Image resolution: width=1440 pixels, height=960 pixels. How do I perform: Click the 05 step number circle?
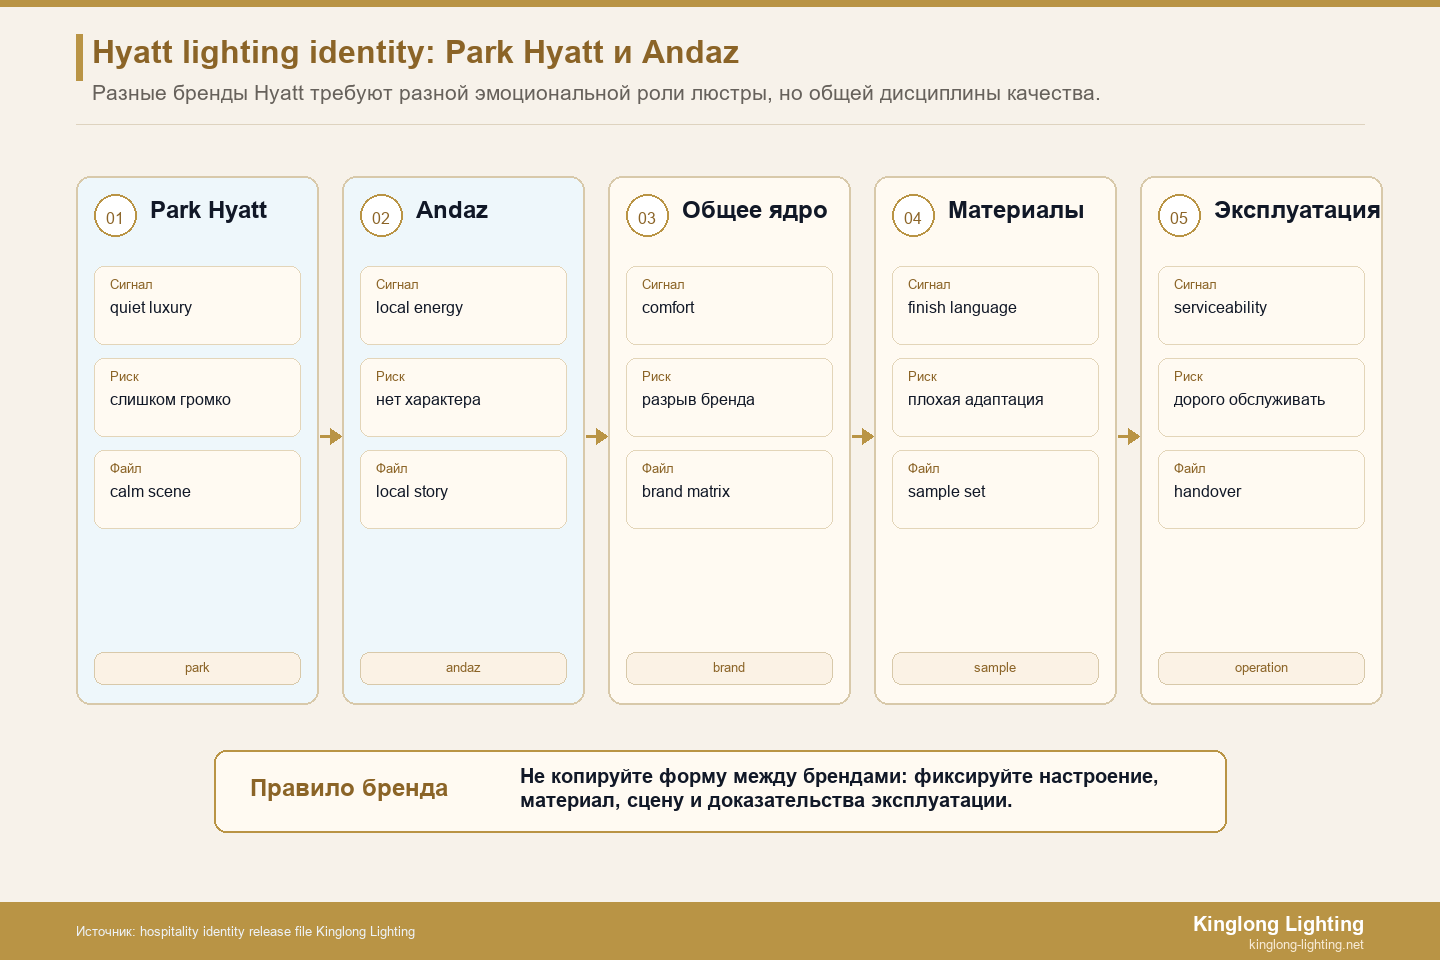[x=1179, y=216]
